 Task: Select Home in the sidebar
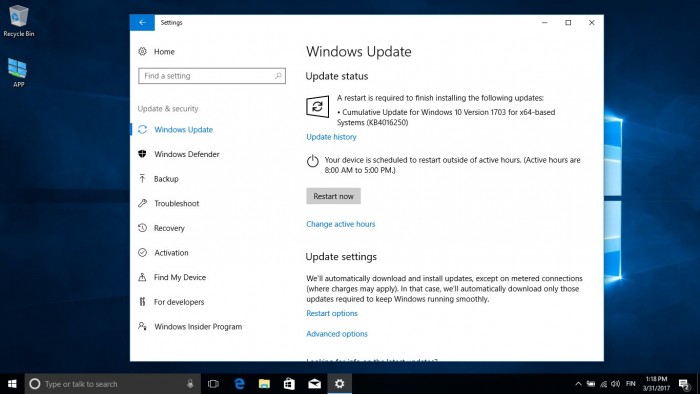pos(164,52)
